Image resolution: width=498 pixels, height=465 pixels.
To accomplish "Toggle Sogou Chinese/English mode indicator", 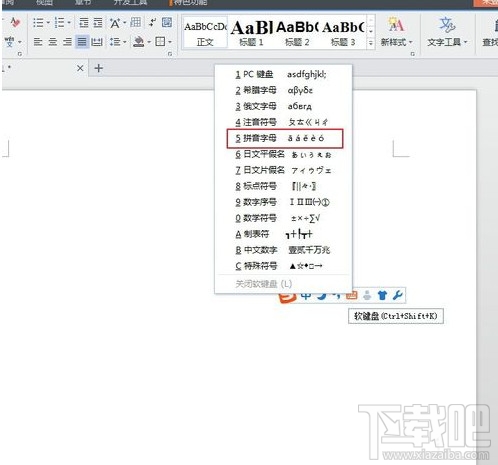I will point(306,296).
